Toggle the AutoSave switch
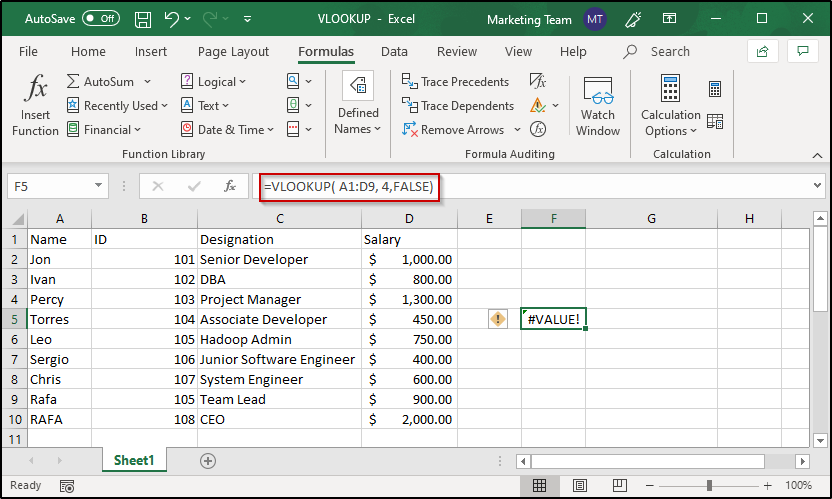The height and width of the screenshot is (499, 832). point(101,19)
